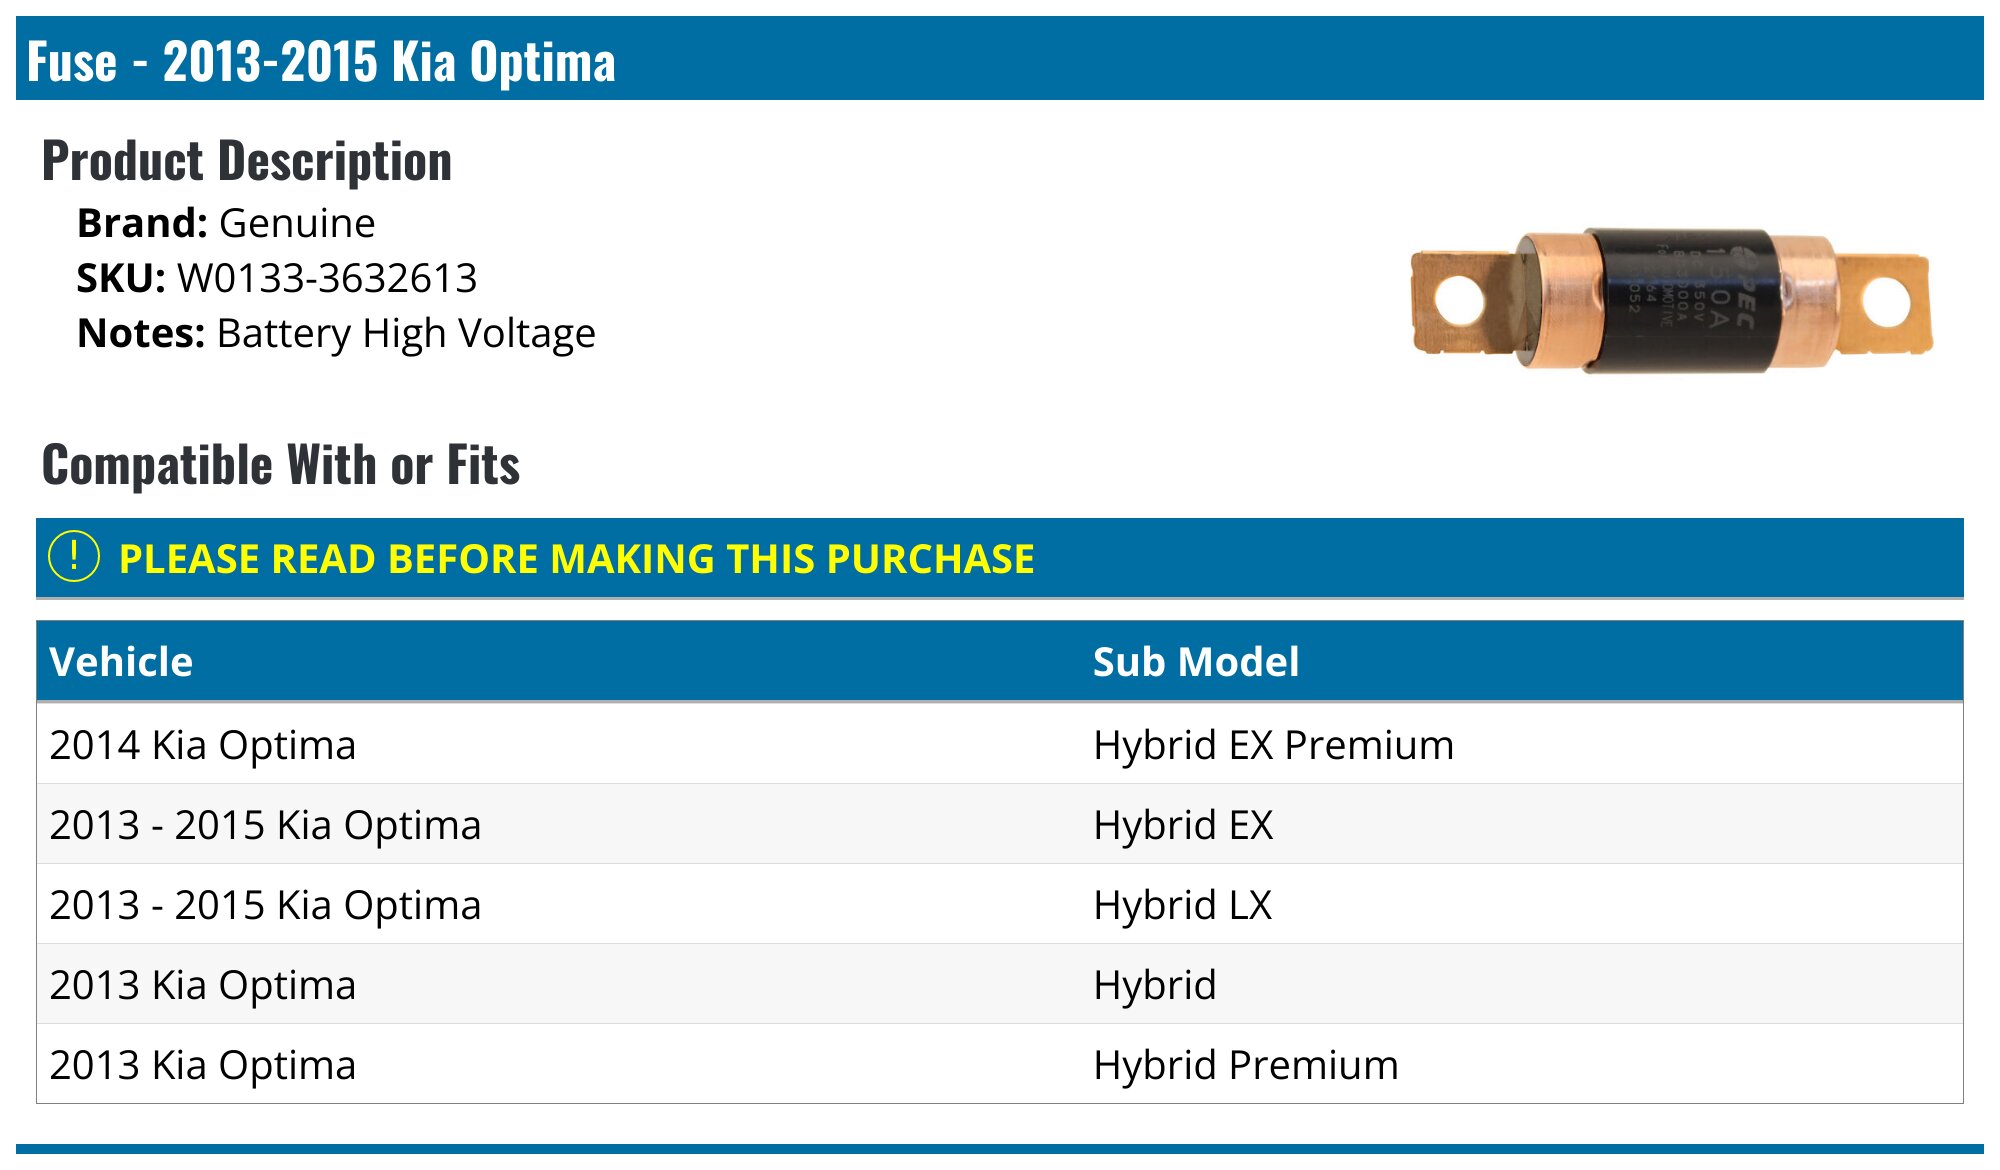Select the 2013 - 2015 Kia Optima Hybrid EX row
The height and width of the screenshot is (1170, 2000).
[x=1000, y=825]
